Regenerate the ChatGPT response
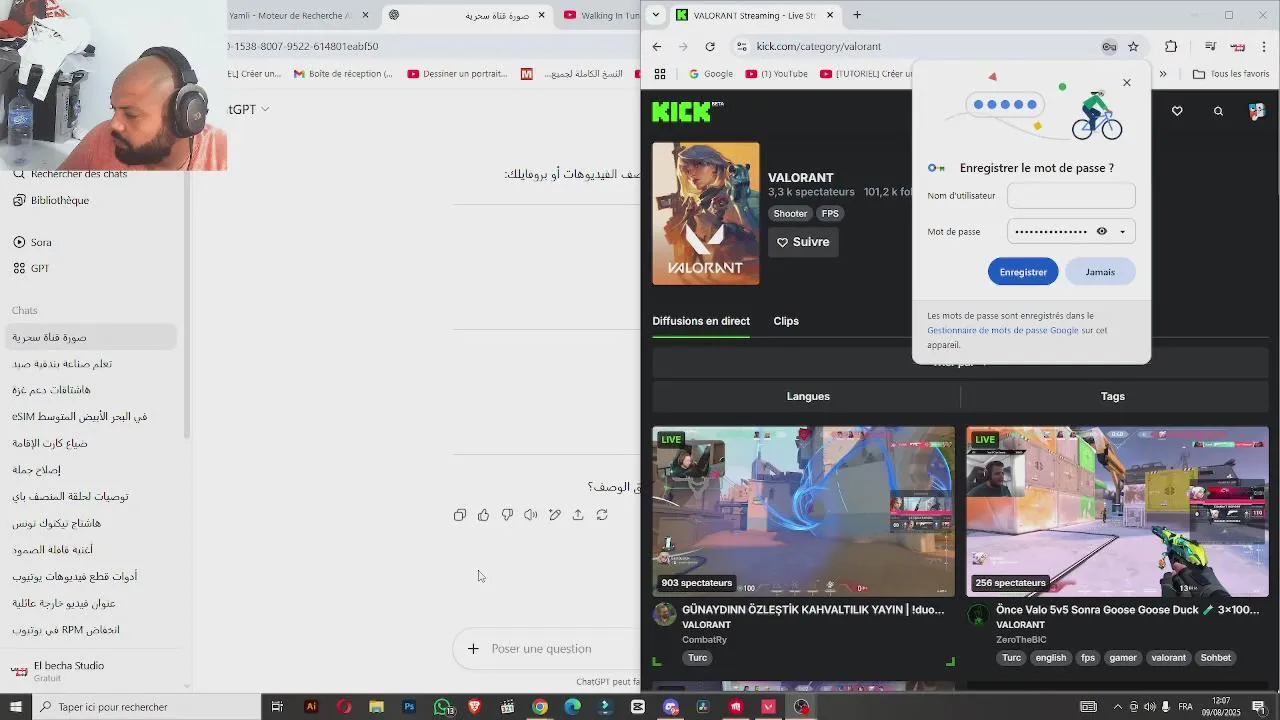This screenshot has height=720, width=1280. 602,515
